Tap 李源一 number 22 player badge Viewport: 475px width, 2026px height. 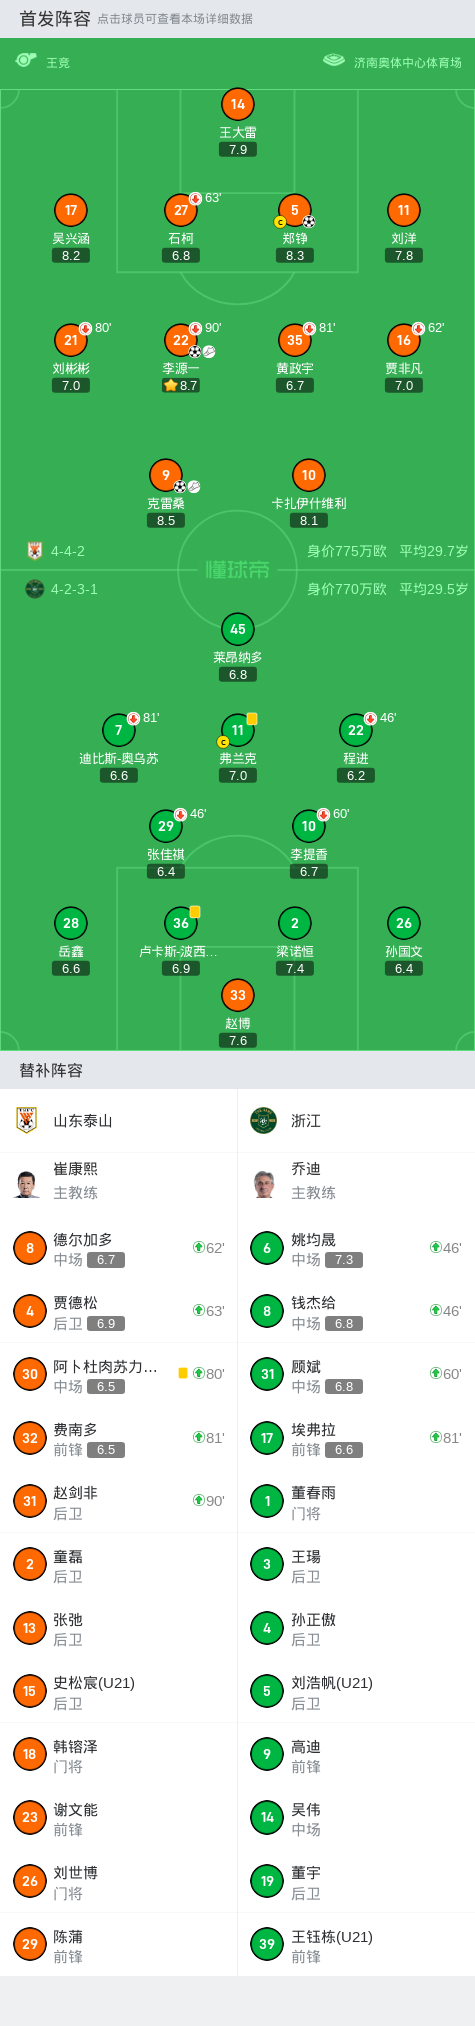click(x=181, y=340)
